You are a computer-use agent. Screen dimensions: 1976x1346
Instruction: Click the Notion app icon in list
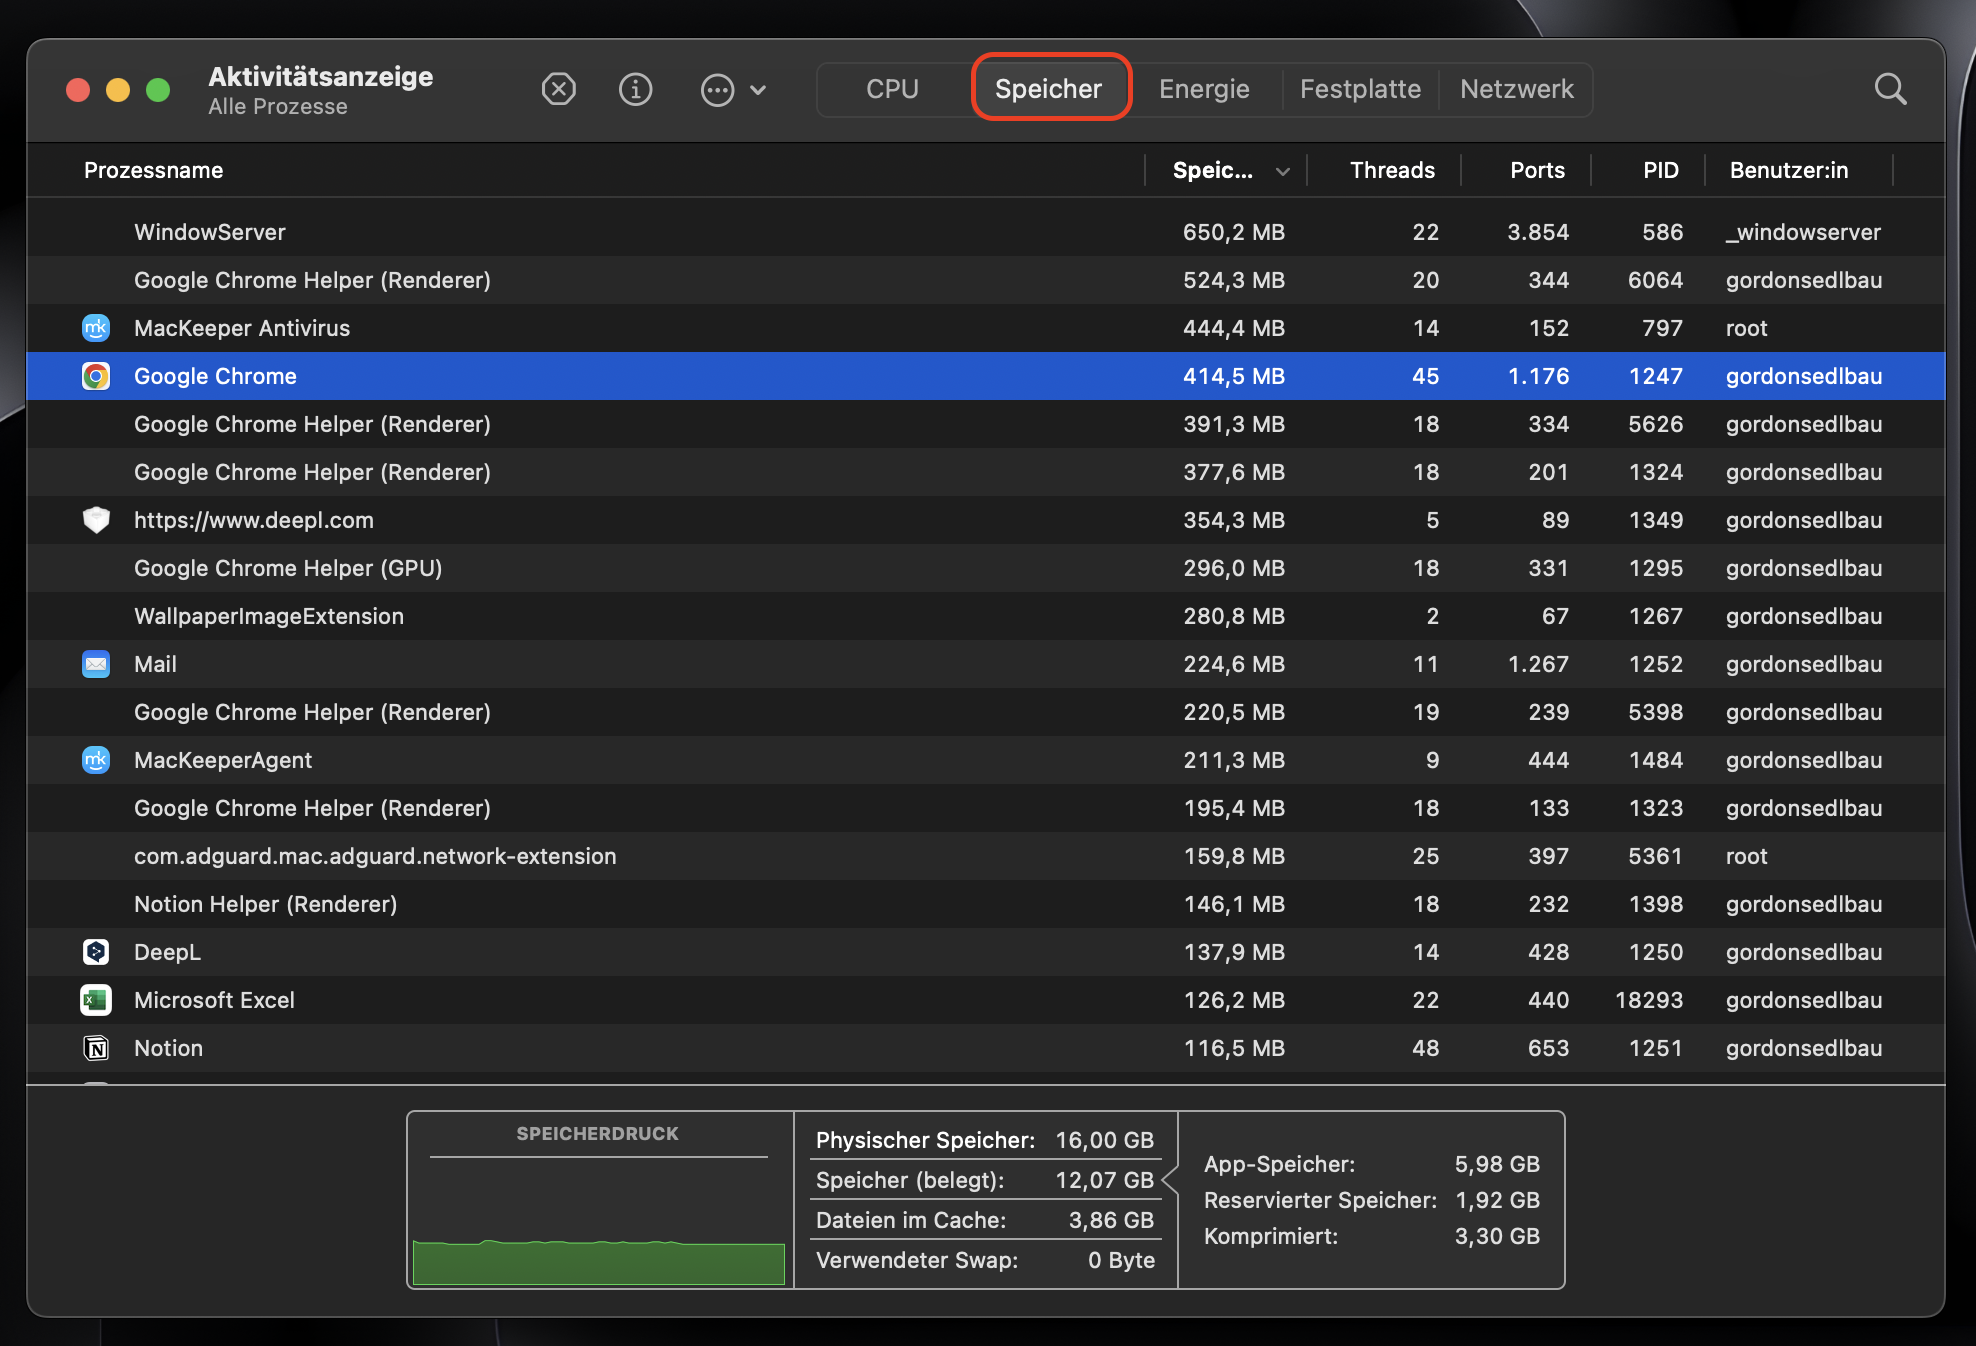(96, 1048)
